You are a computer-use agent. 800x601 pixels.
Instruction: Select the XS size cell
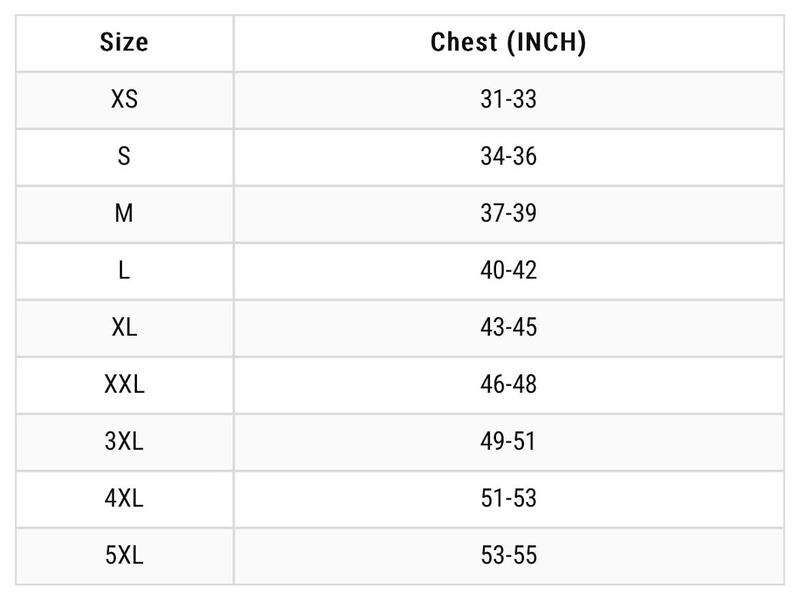(124, 100)
